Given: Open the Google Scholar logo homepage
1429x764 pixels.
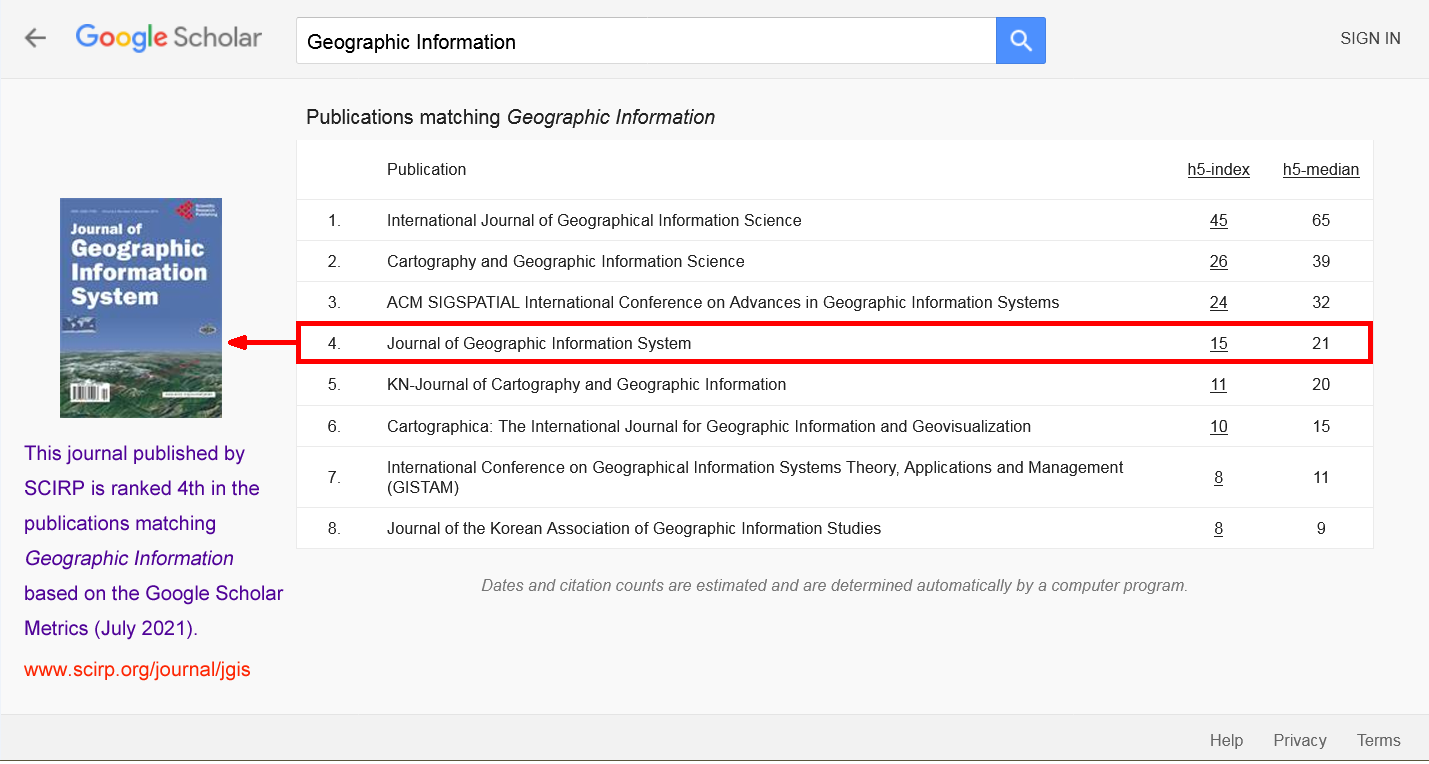Looking at the screenshot, I should coord(168,38).
